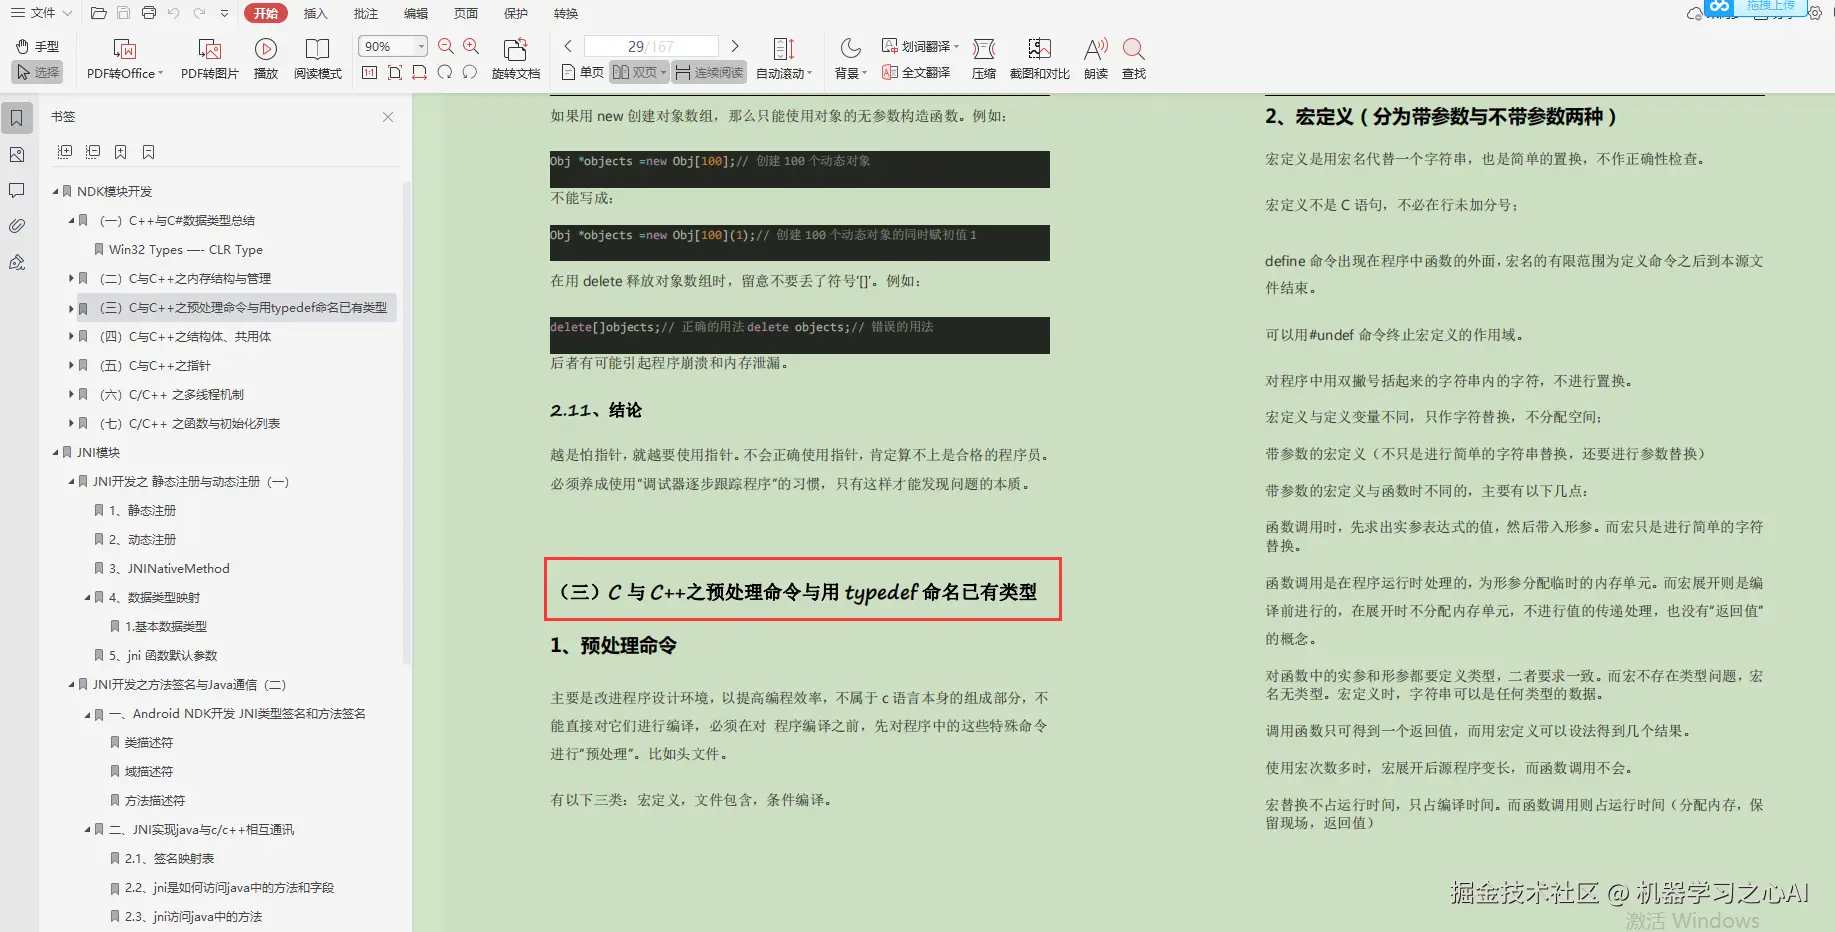Click the bookmarks panel vertical scrollbar

pyautogui.click(x=407, y=424)
